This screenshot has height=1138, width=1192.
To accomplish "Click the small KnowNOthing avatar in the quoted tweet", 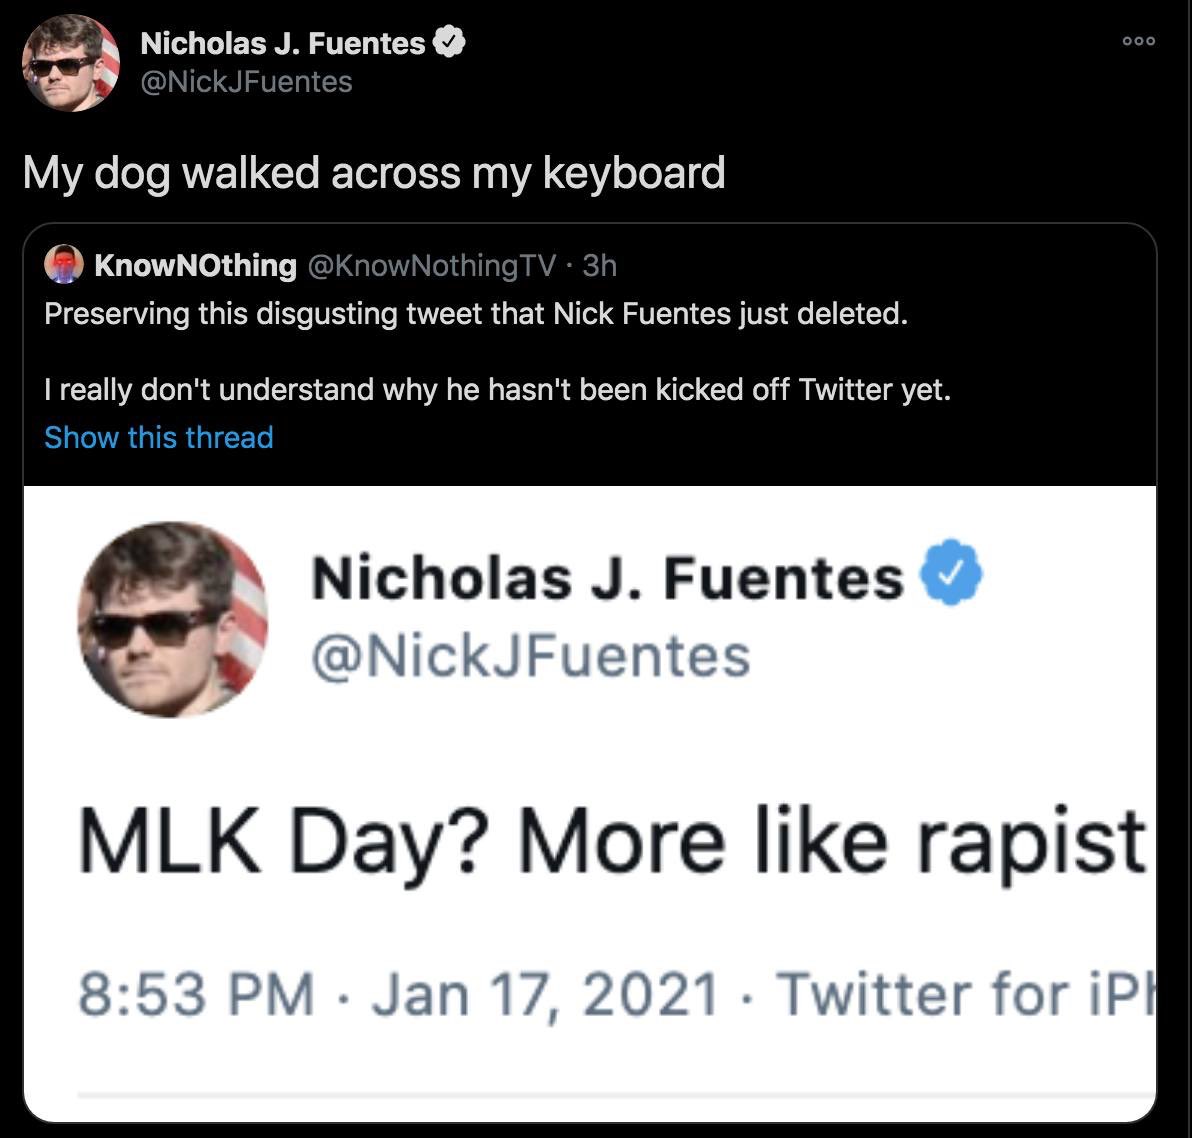I will pos(64,265).
